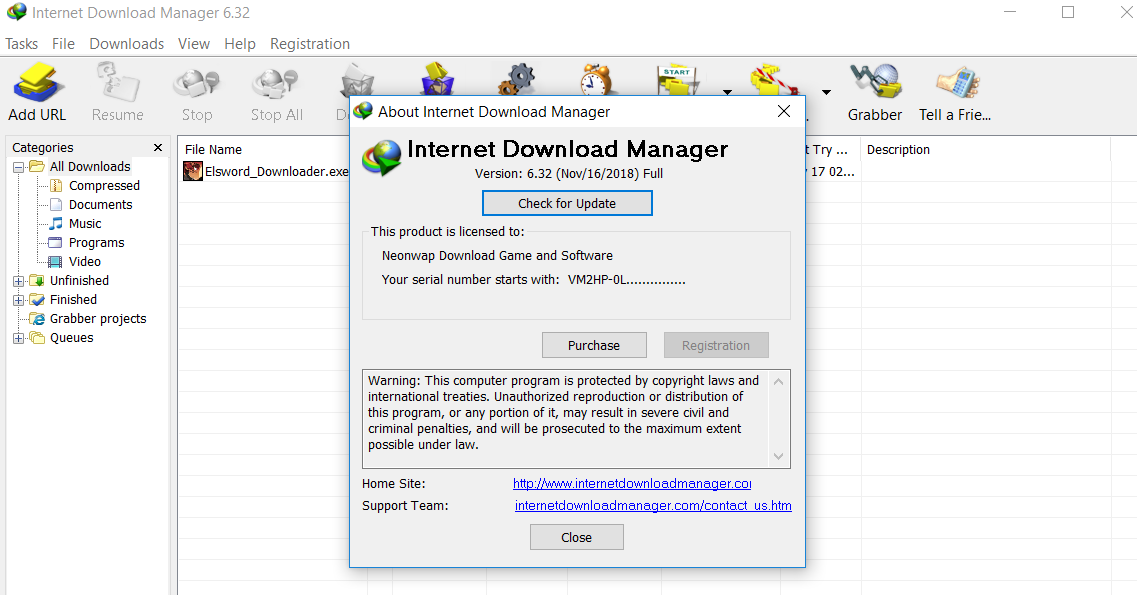The image size is (1137, 595).
Task: Select the Compressed category
Action: [x=104, y=186]
